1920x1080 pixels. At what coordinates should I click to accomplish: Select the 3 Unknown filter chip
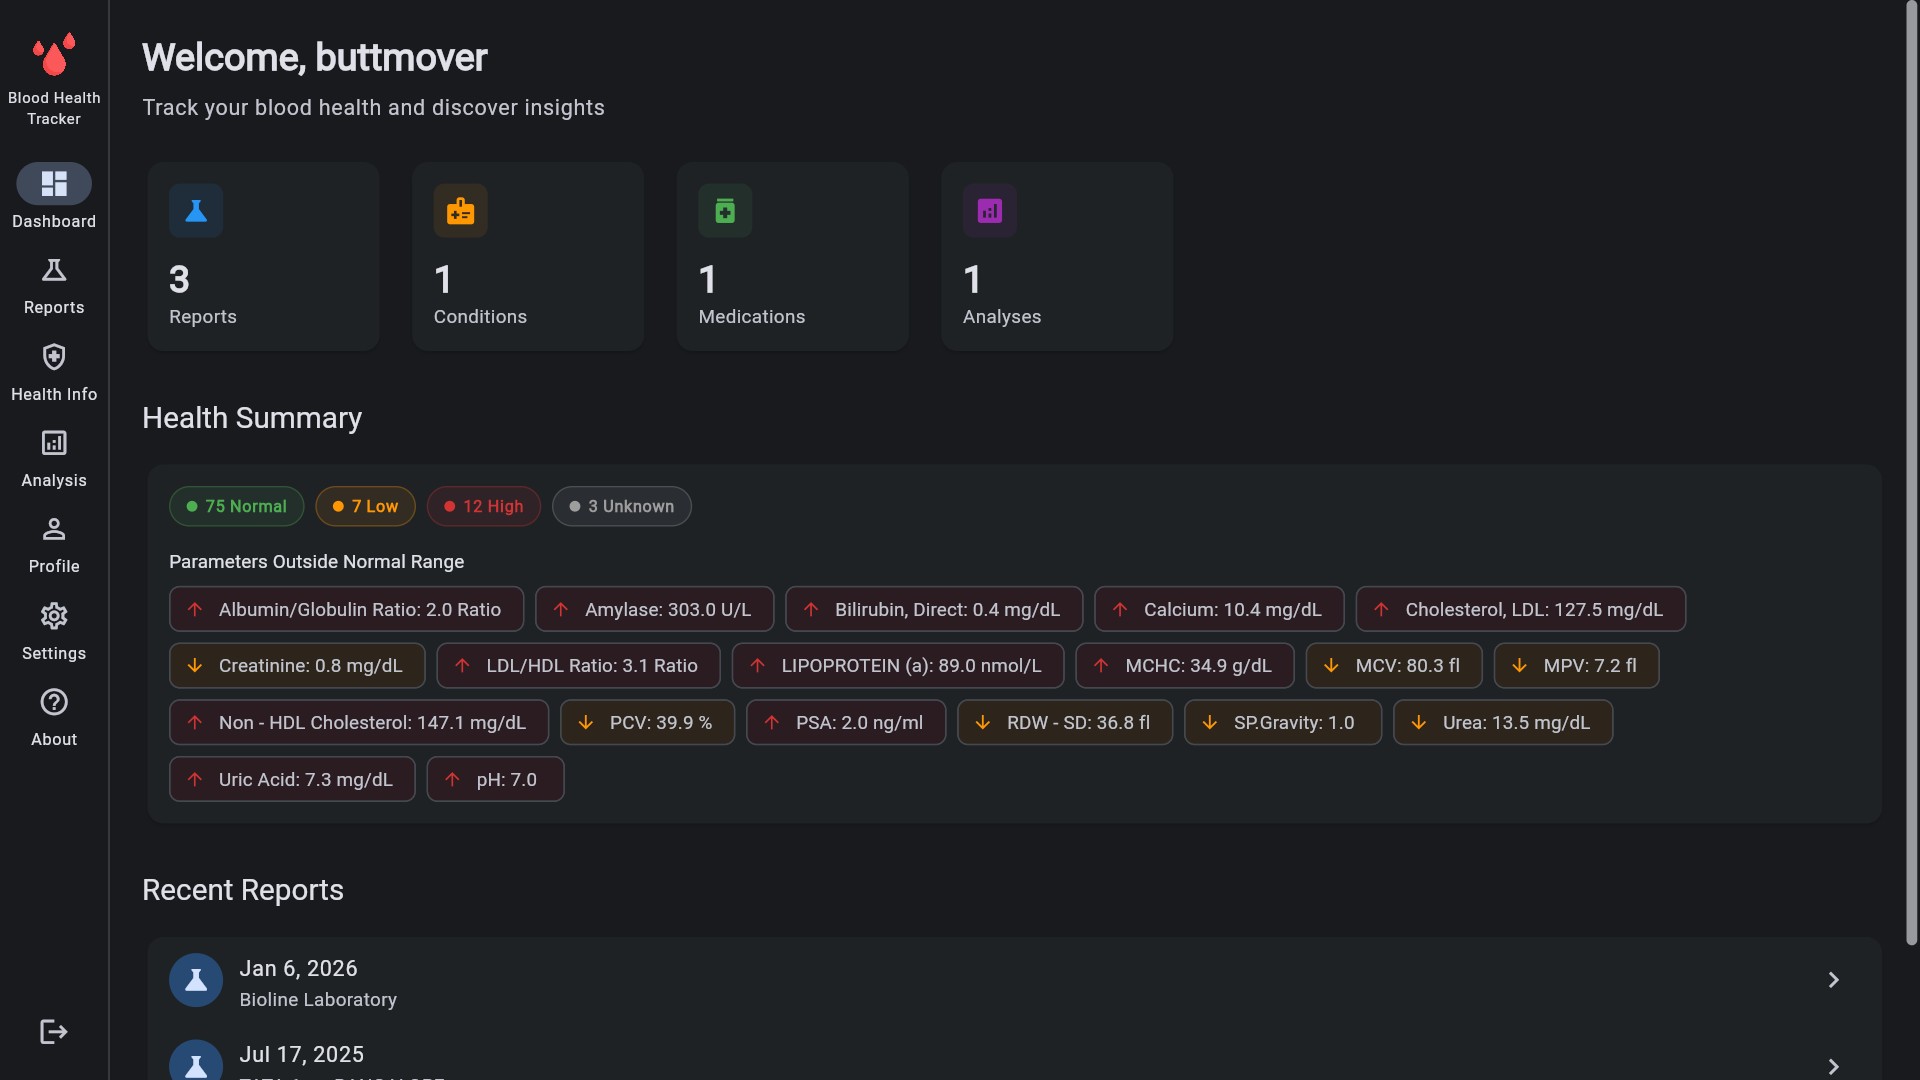(x=621, y=506)
